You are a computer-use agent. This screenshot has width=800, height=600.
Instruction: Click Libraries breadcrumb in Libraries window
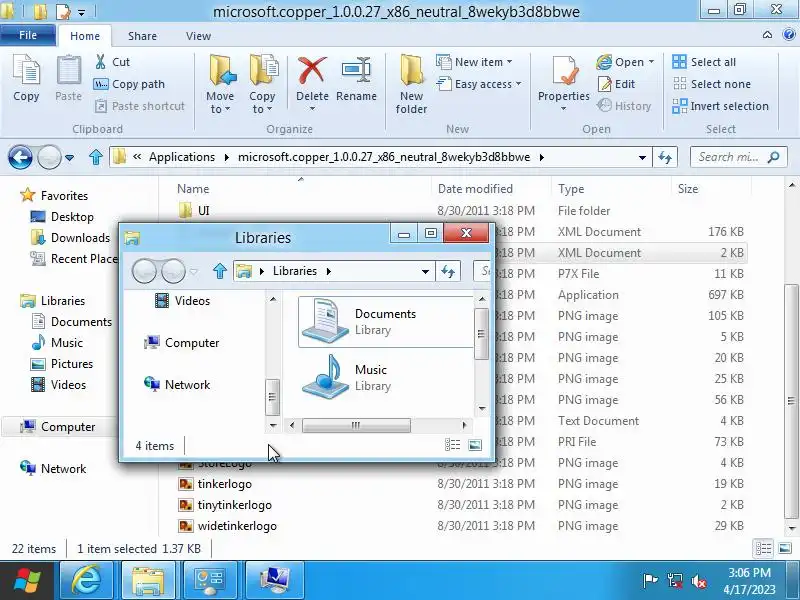point(295,271)
